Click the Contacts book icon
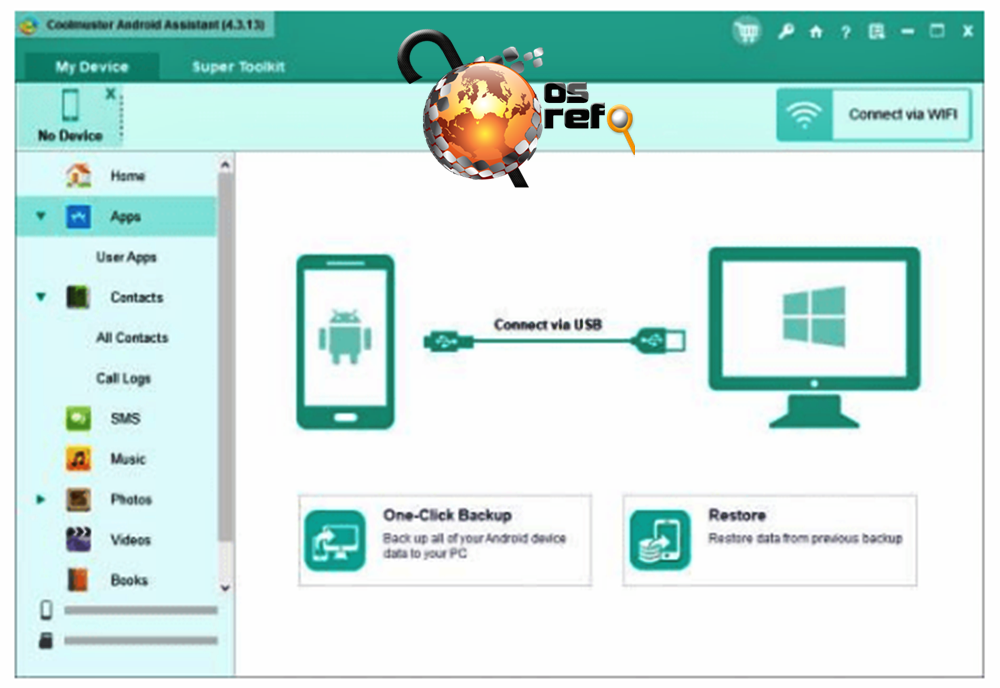The image size is (1000, 688). [78, 297]
